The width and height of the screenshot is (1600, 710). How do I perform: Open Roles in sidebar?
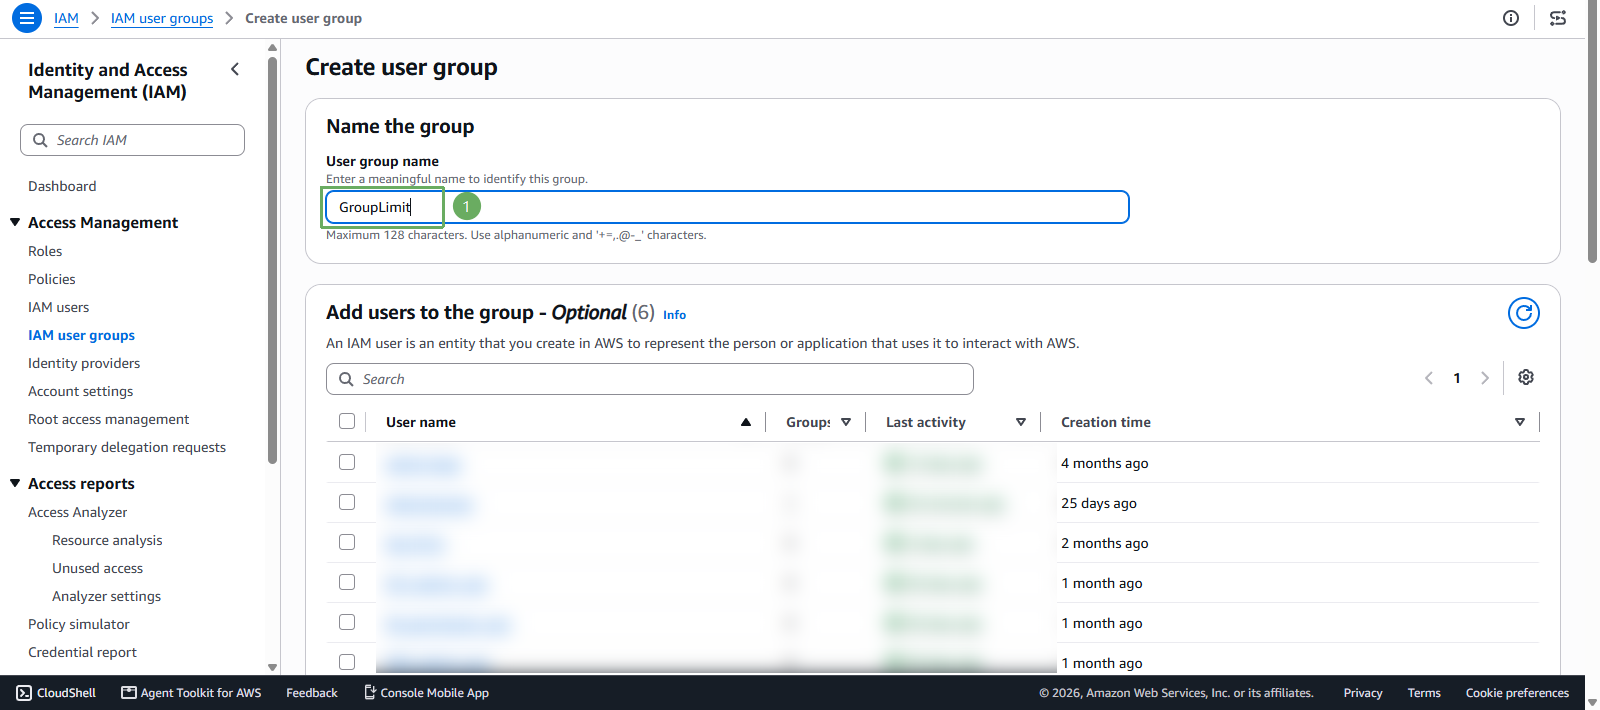point(45,251)
